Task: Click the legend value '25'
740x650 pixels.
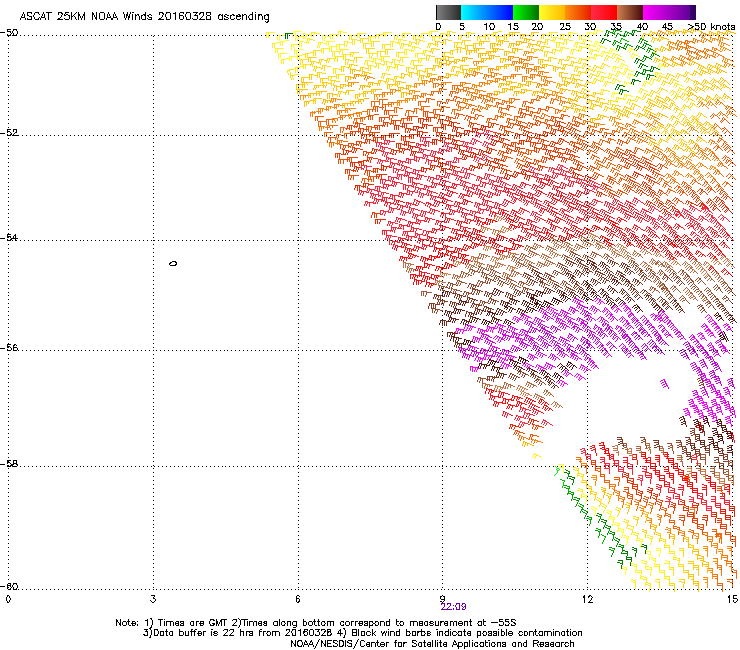Action: tap(565, 27)
